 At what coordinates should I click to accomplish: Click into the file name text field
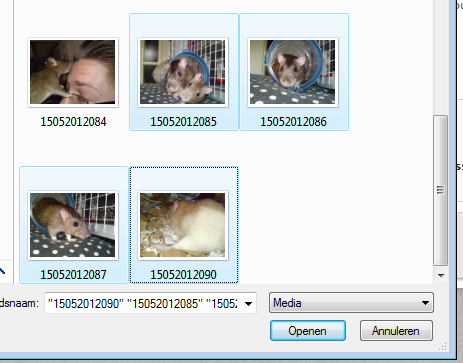coord(143,303)
